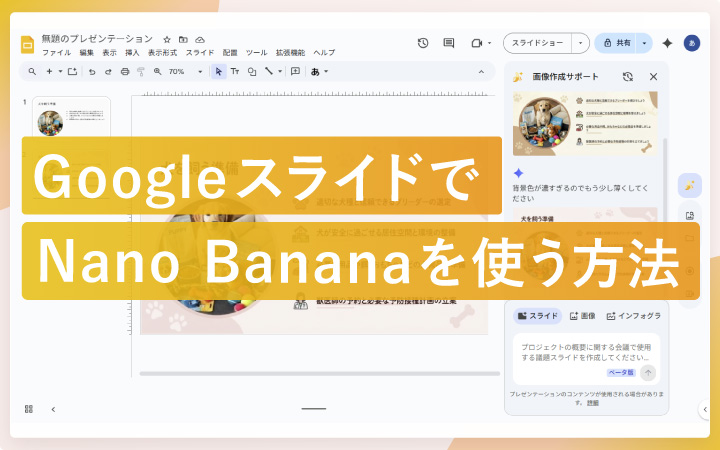Select the text box tool
This screenshot has width=720, height=450.
click(235, 71)
